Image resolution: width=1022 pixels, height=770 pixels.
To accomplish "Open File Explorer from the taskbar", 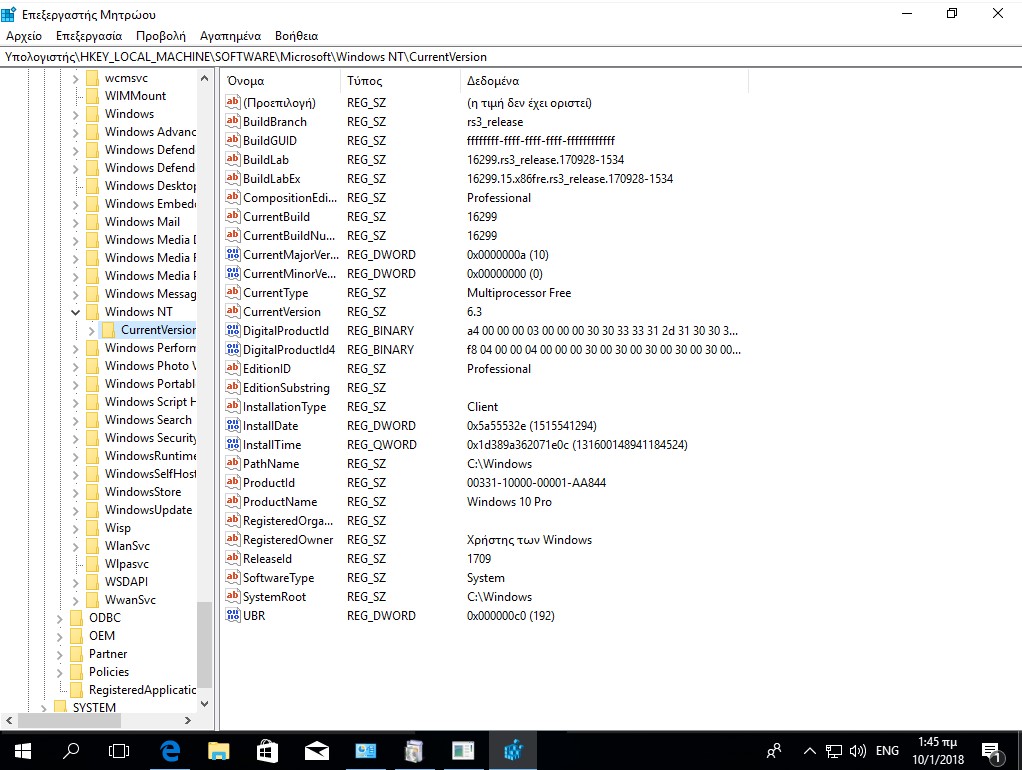I will [x=218, y=751].
